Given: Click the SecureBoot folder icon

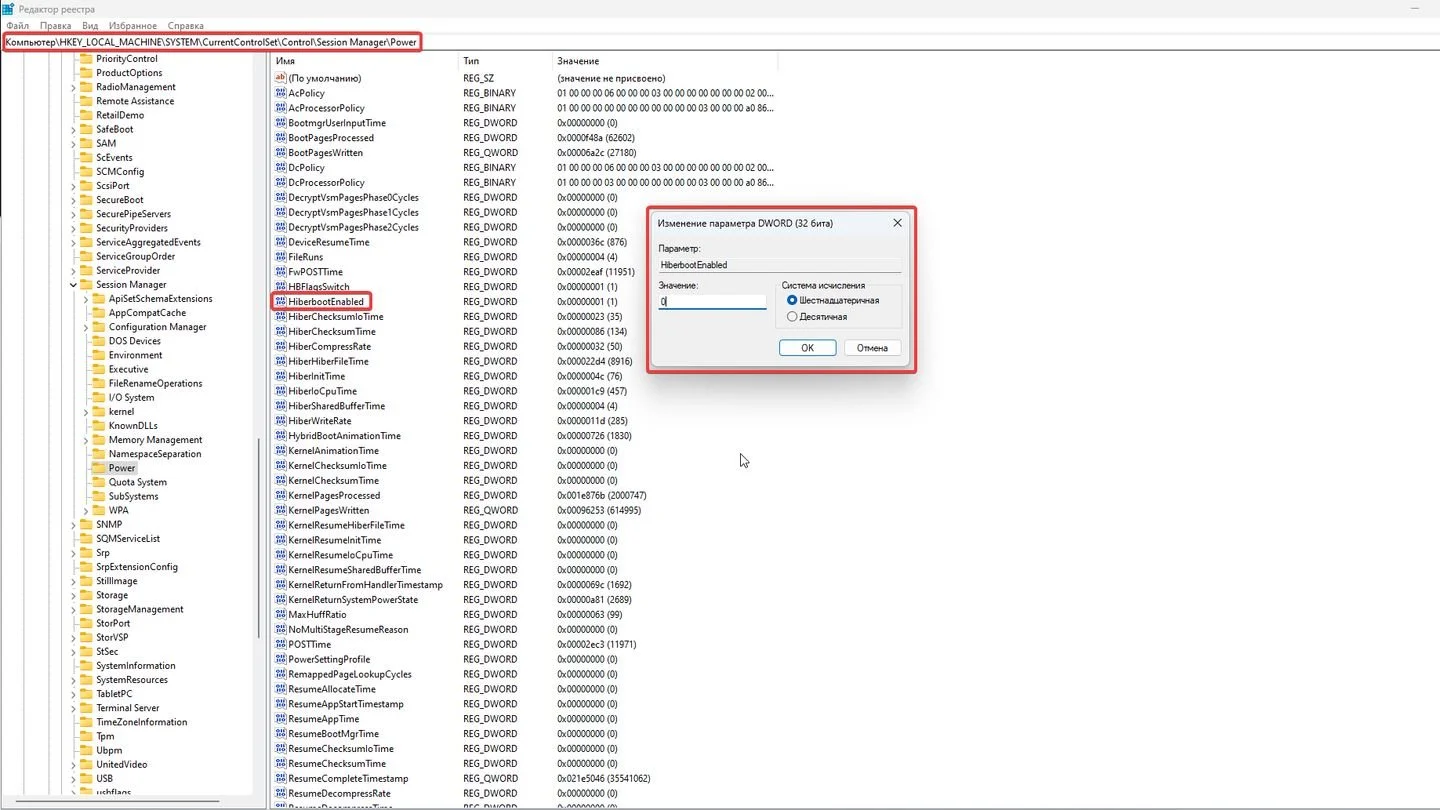Looking at the screenshot, I should 86,200.
